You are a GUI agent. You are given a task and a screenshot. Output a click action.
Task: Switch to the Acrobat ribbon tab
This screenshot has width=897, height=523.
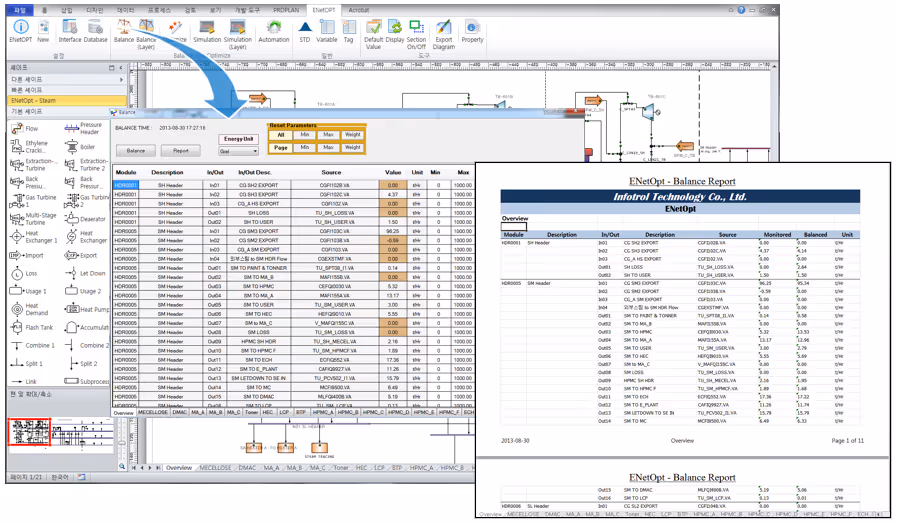[359, 10]
